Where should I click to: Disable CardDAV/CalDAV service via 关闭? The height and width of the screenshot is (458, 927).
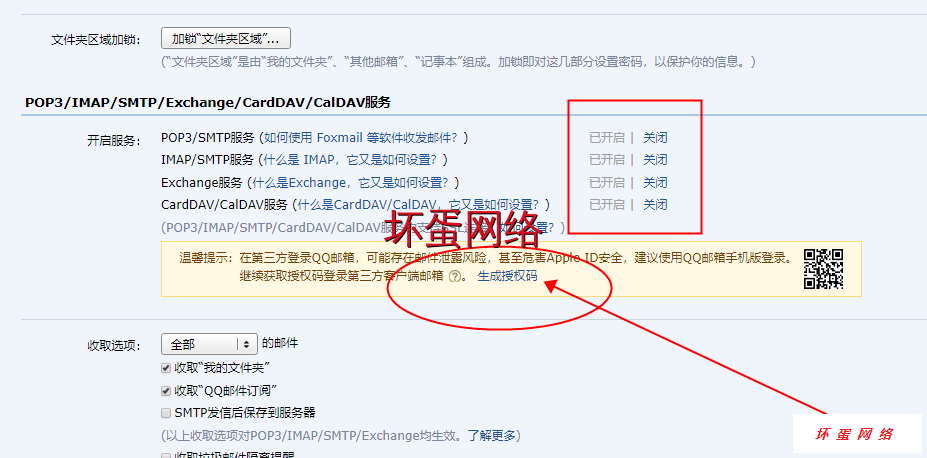click(x=655, y=205)
